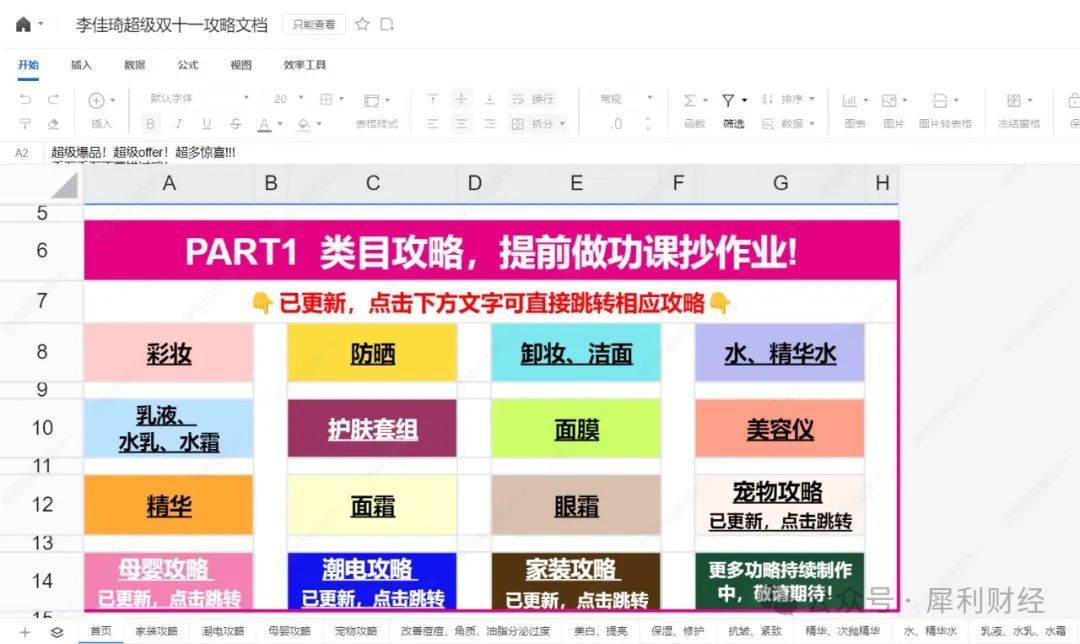Toggle strikethrough formatting
Viewport: 1080px width, 644px height.
[x=236, y=124]
